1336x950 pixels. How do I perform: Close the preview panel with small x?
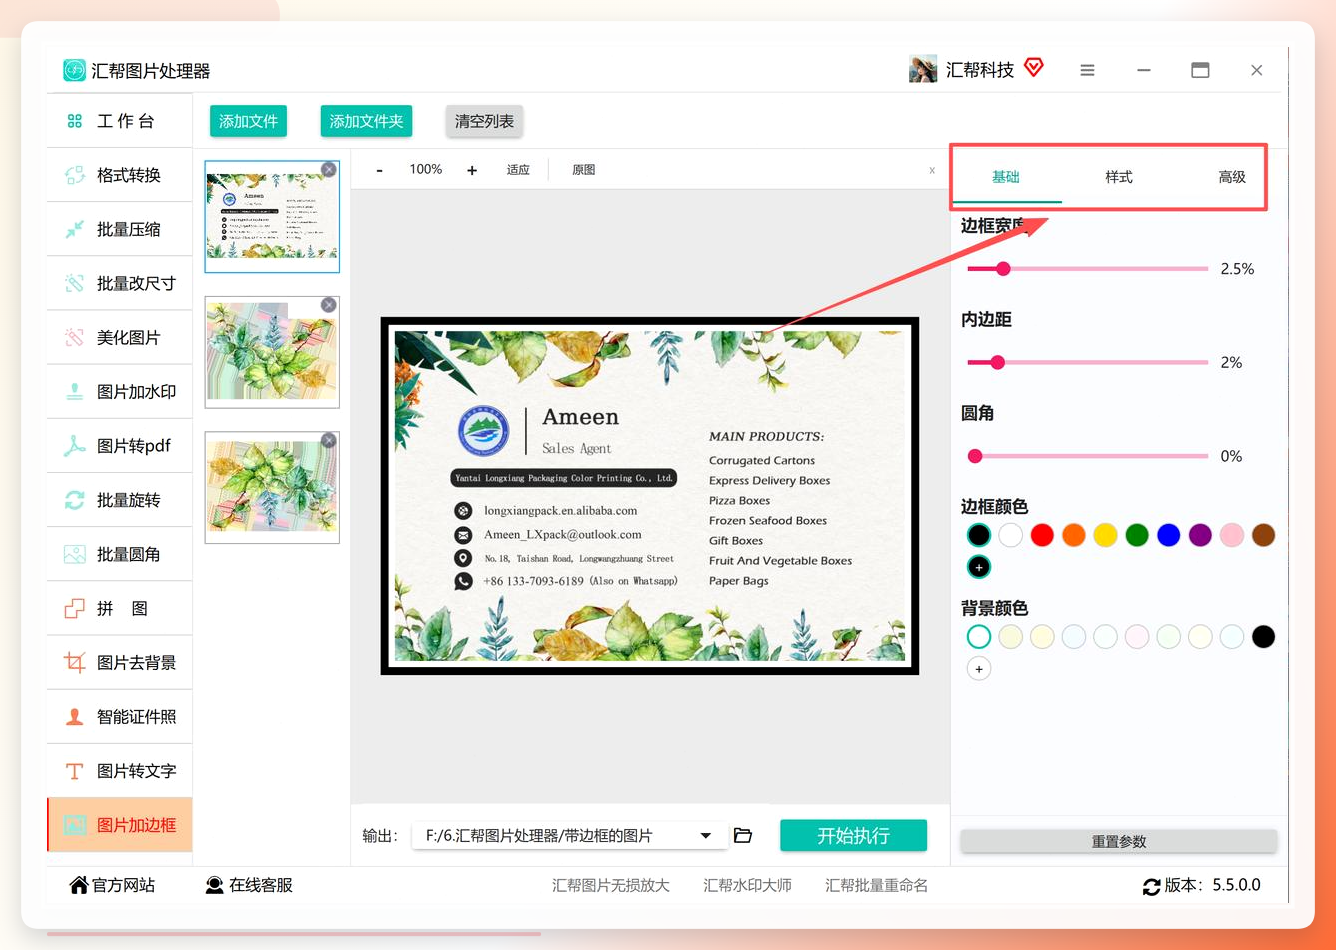click(932, 170)
